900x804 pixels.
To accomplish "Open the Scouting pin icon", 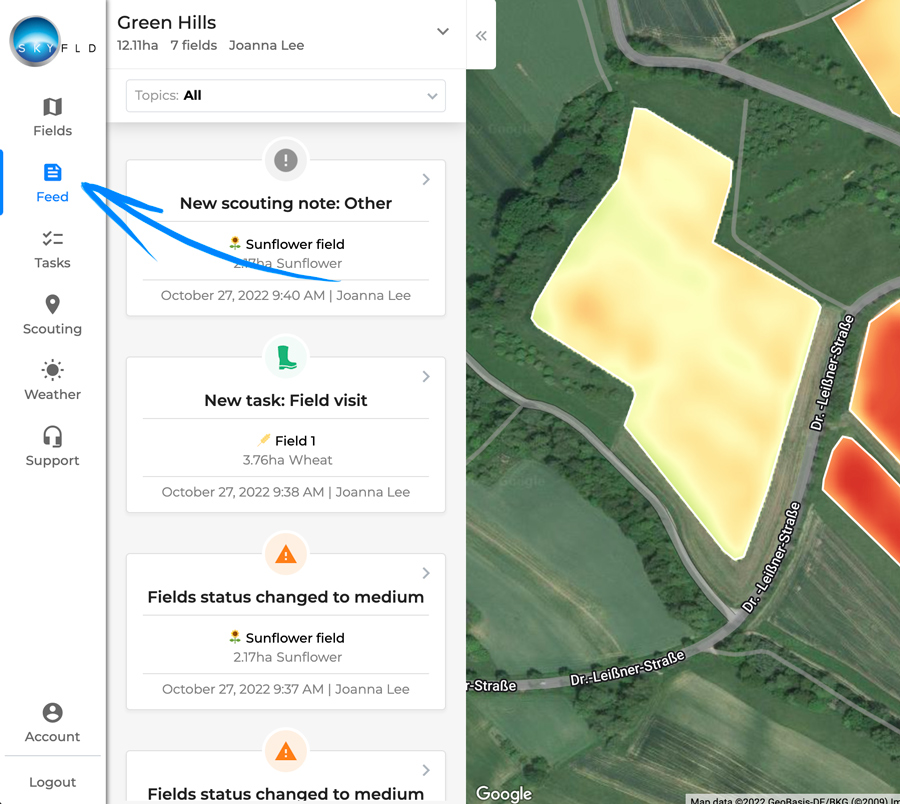I will pyautogui.click(x=52, y=304).
